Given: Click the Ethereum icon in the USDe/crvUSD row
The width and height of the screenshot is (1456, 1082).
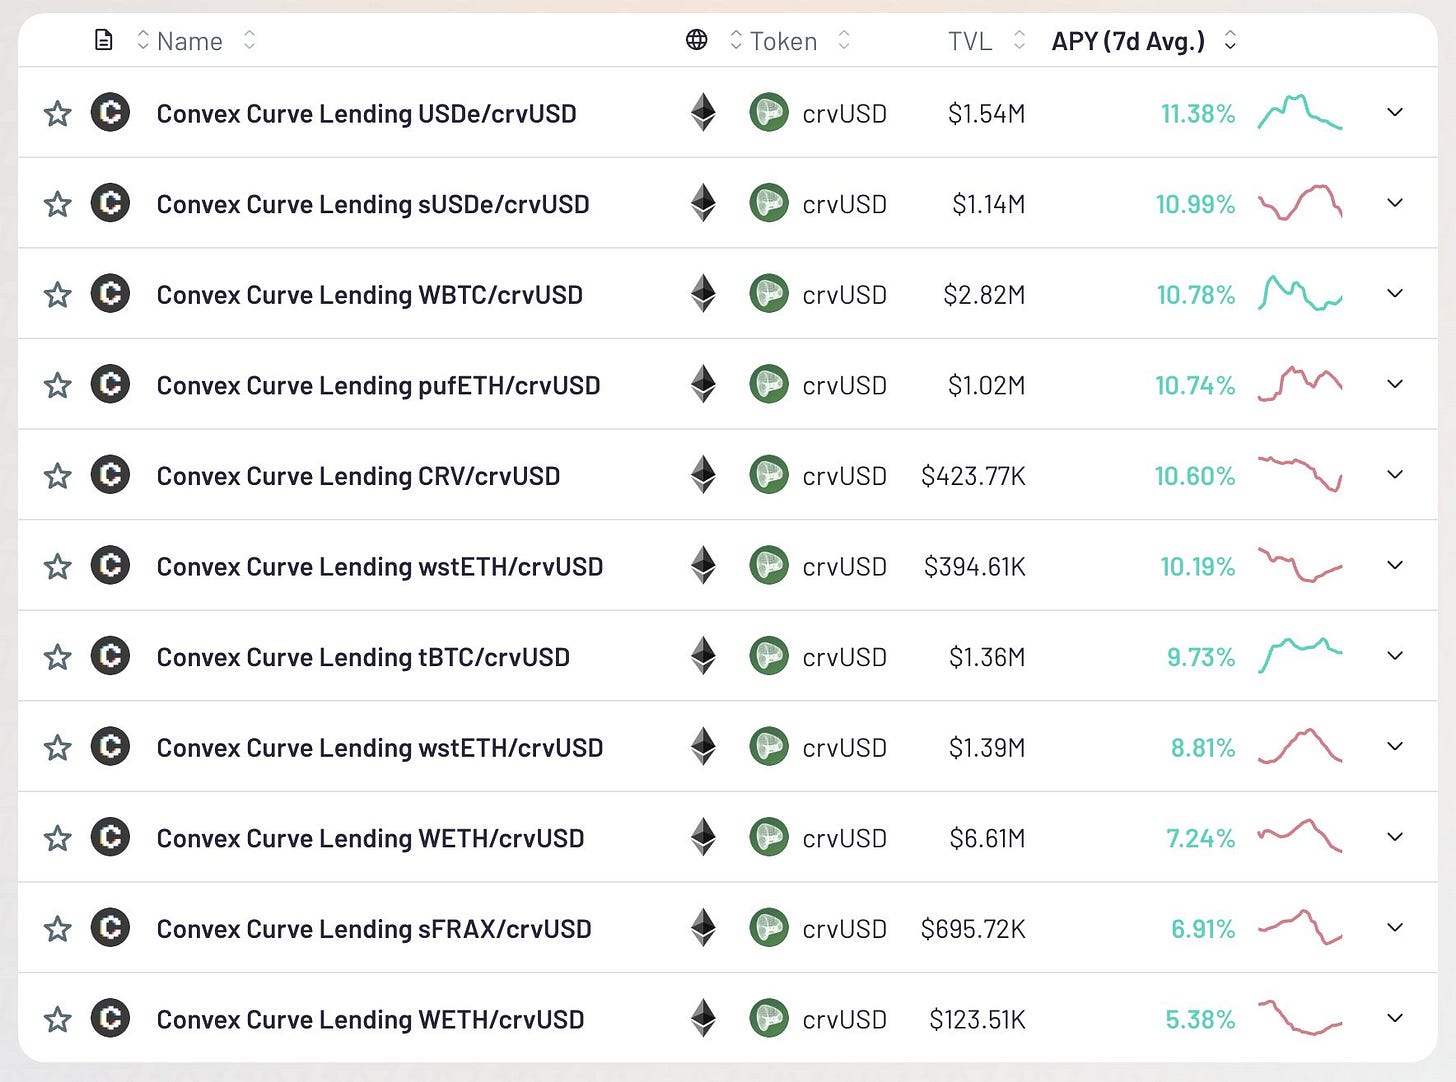Looking at the screenshot, I should [704, 113].
